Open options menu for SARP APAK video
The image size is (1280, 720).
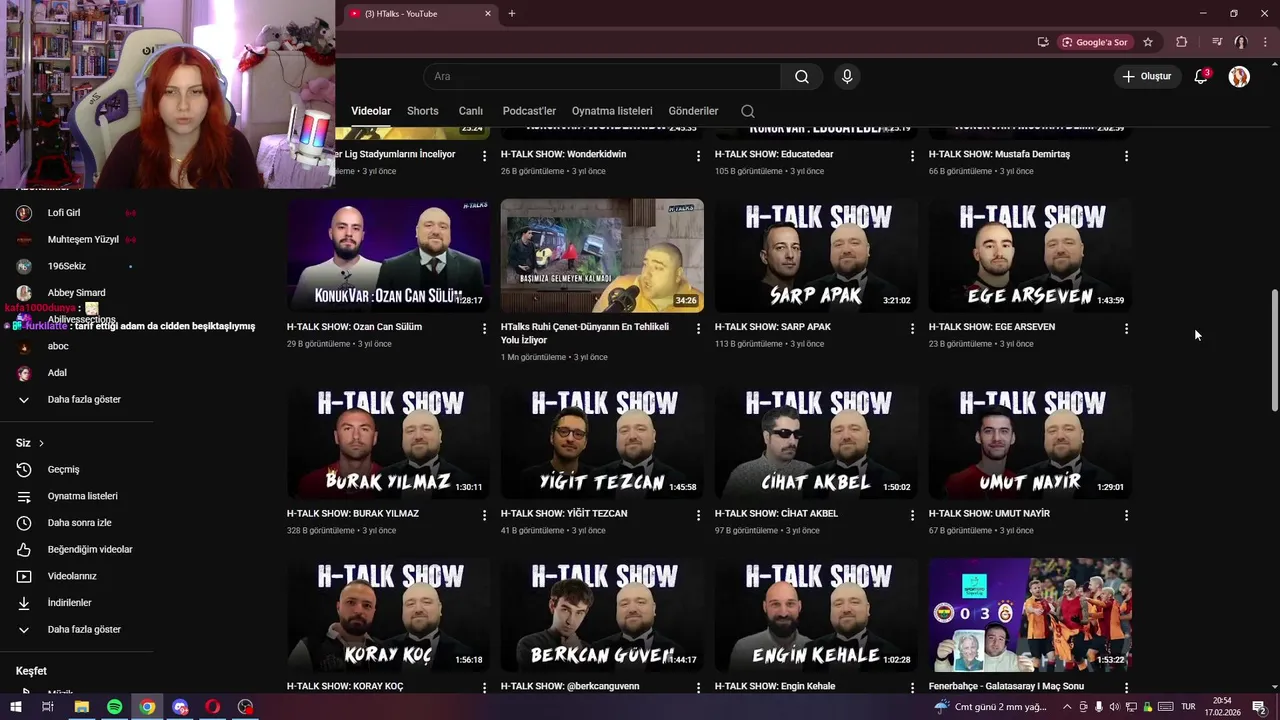point(912,328)
